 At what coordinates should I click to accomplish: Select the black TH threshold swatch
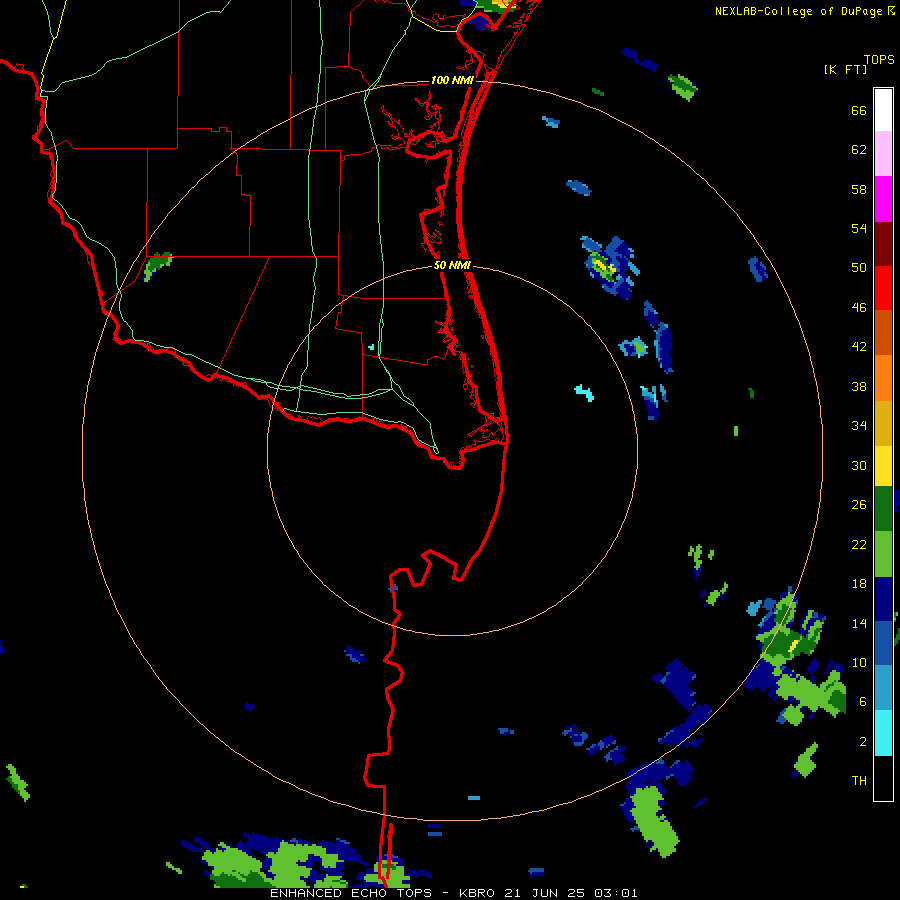[883, 778]
